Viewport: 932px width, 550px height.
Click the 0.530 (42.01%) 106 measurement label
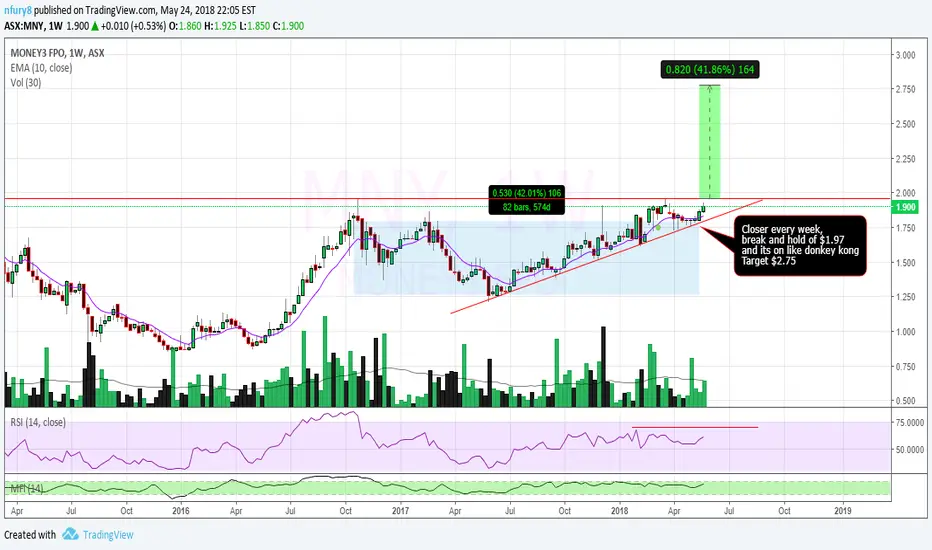tap(527, 193)
